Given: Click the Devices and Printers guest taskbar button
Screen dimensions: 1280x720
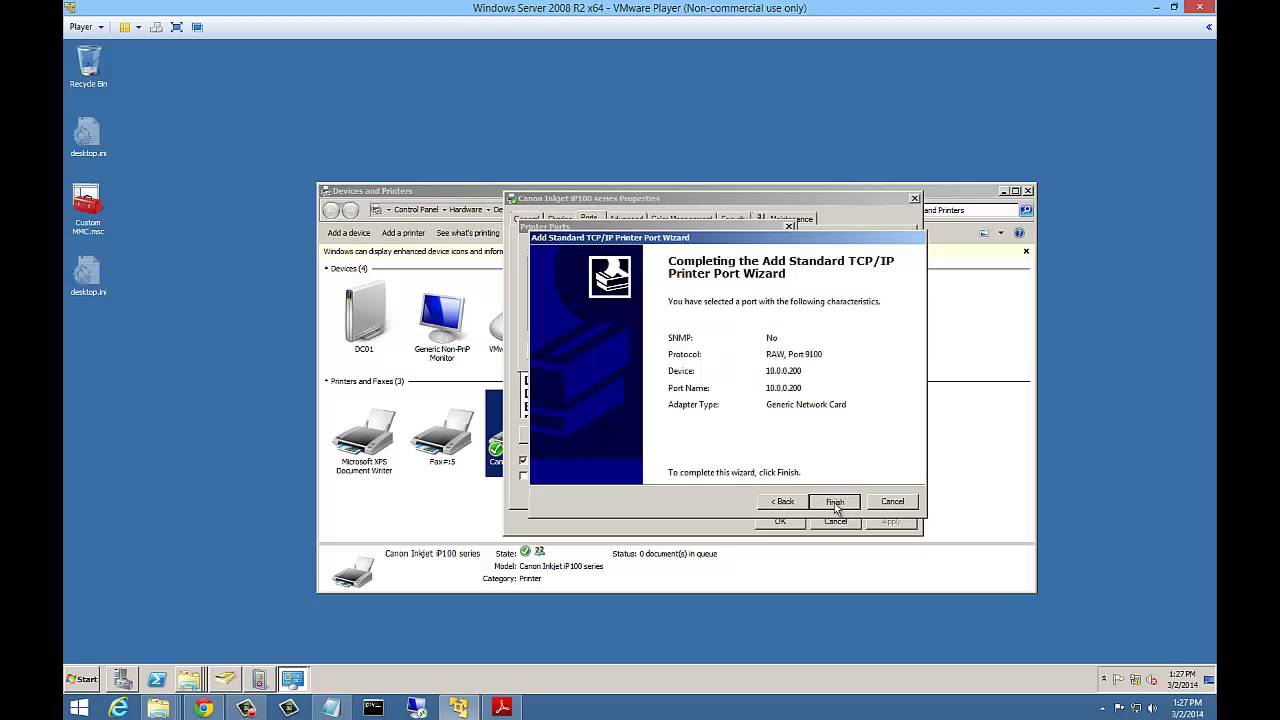Looking at the screenshot, I should [292, 679].
